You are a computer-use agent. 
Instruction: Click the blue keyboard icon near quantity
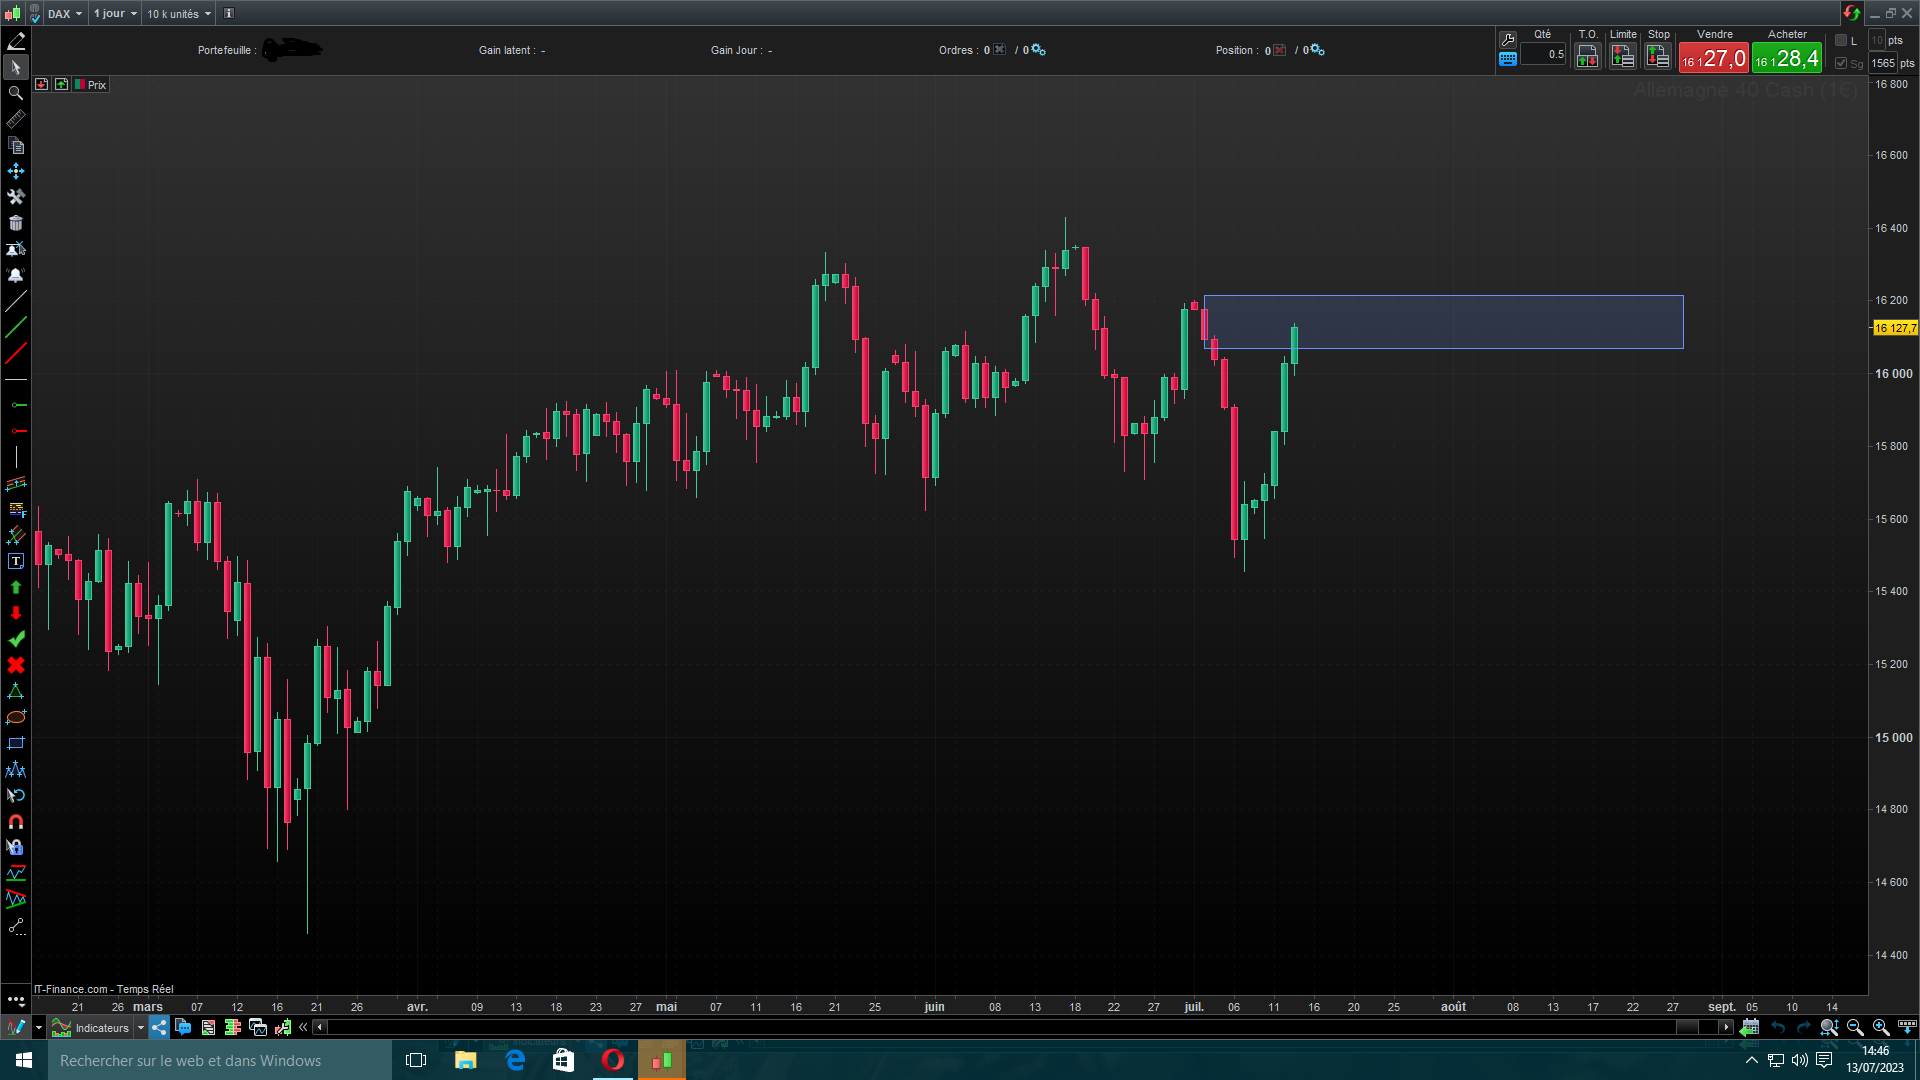[1508, 59]
